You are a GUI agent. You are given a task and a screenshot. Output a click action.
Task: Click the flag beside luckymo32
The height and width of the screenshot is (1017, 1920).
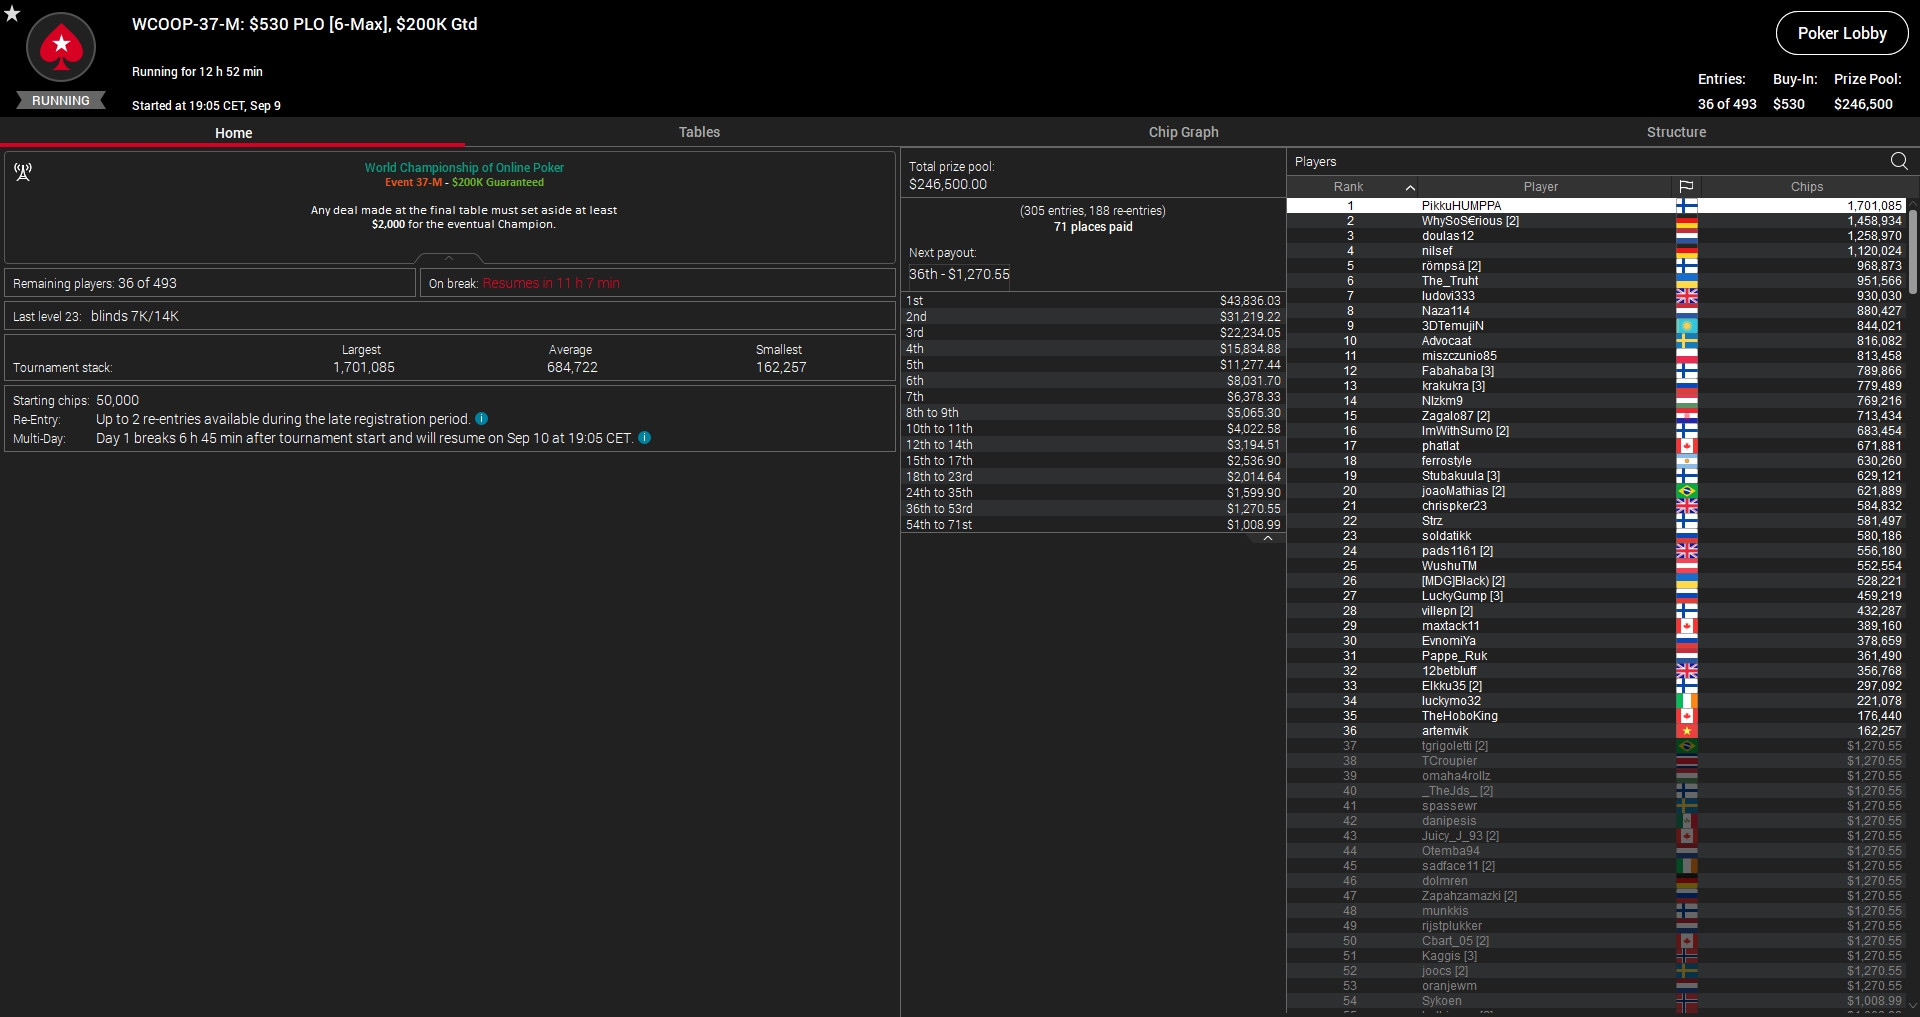click(1686, 701)
